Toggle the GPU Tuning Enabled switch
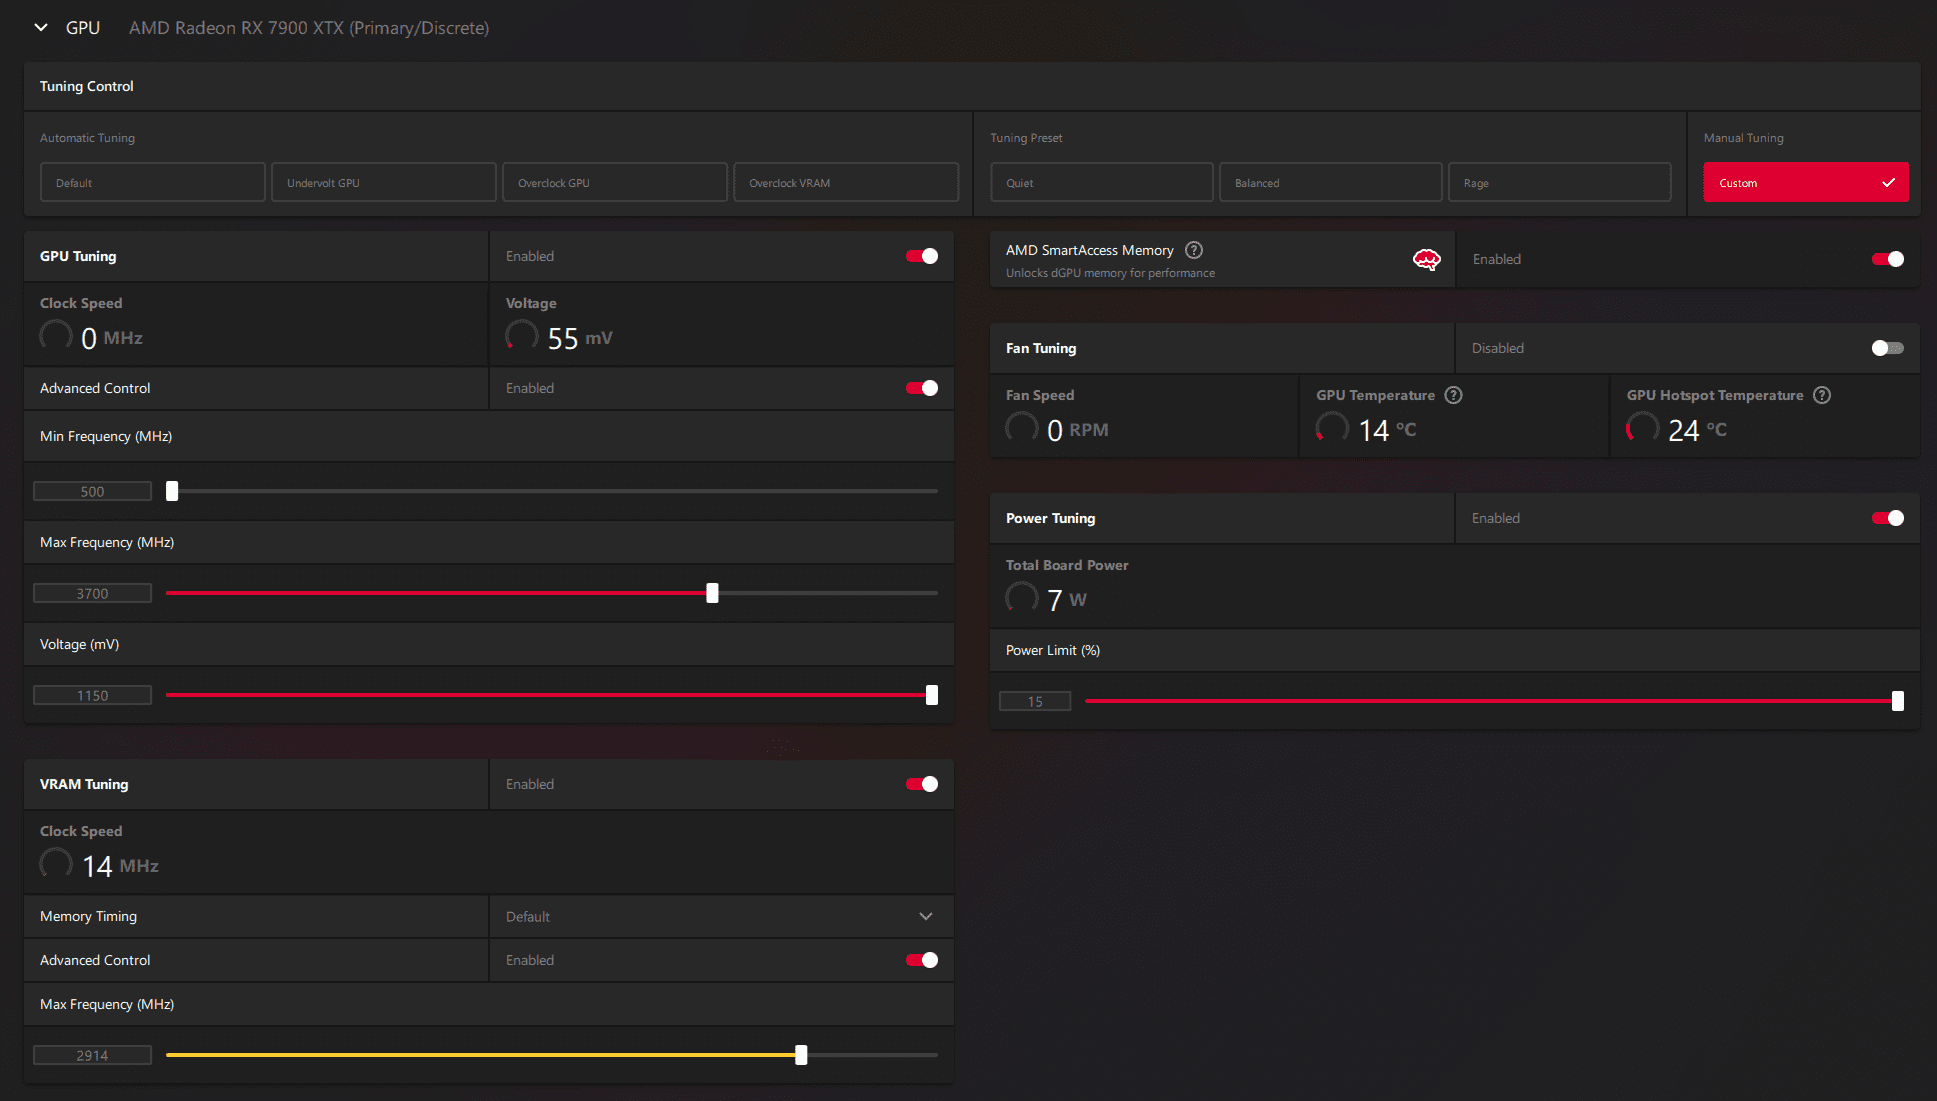This screenshot has height=1101, width=1937. pos(922,256)
